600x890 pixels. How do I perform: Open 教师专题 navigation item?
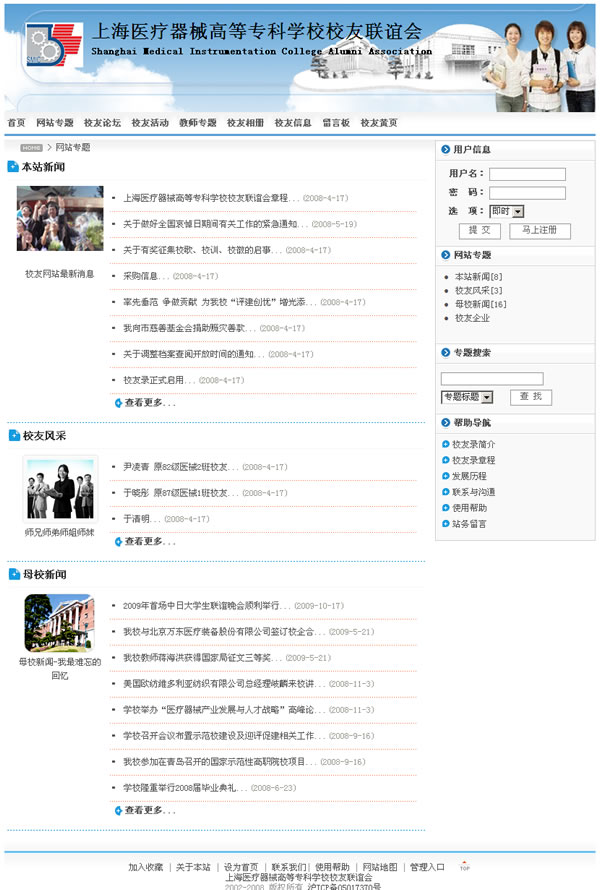pyautogui.click(x=198, y=123)
